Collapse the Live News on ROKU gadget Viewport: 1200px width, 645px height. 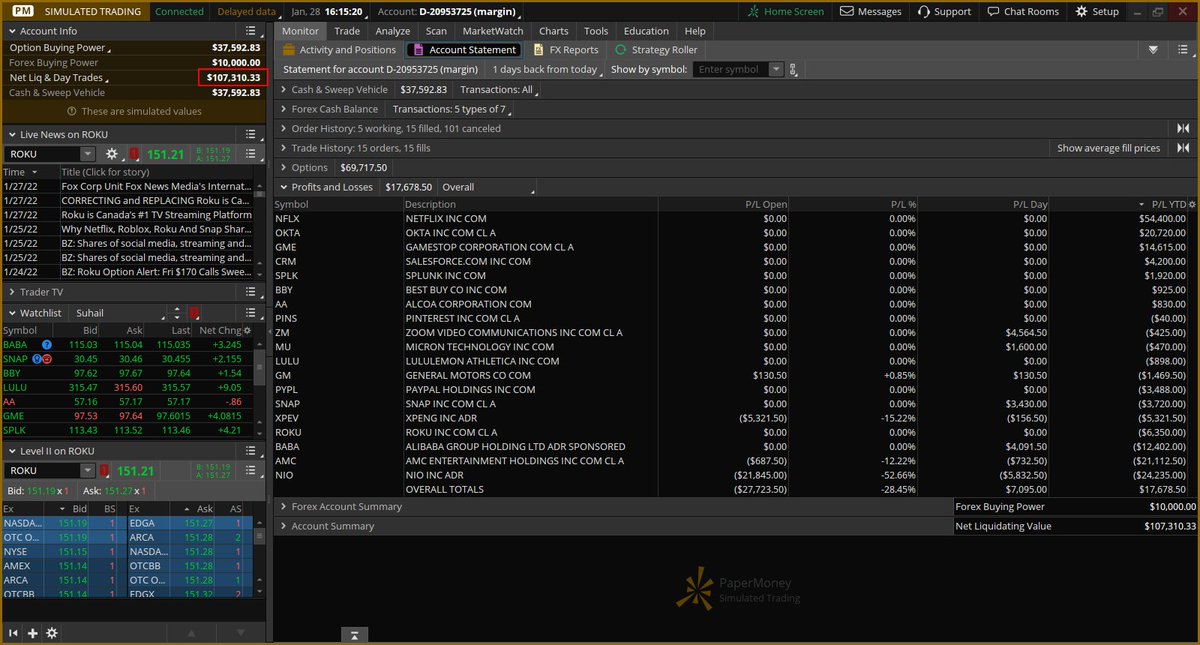[x=12, y=134]
